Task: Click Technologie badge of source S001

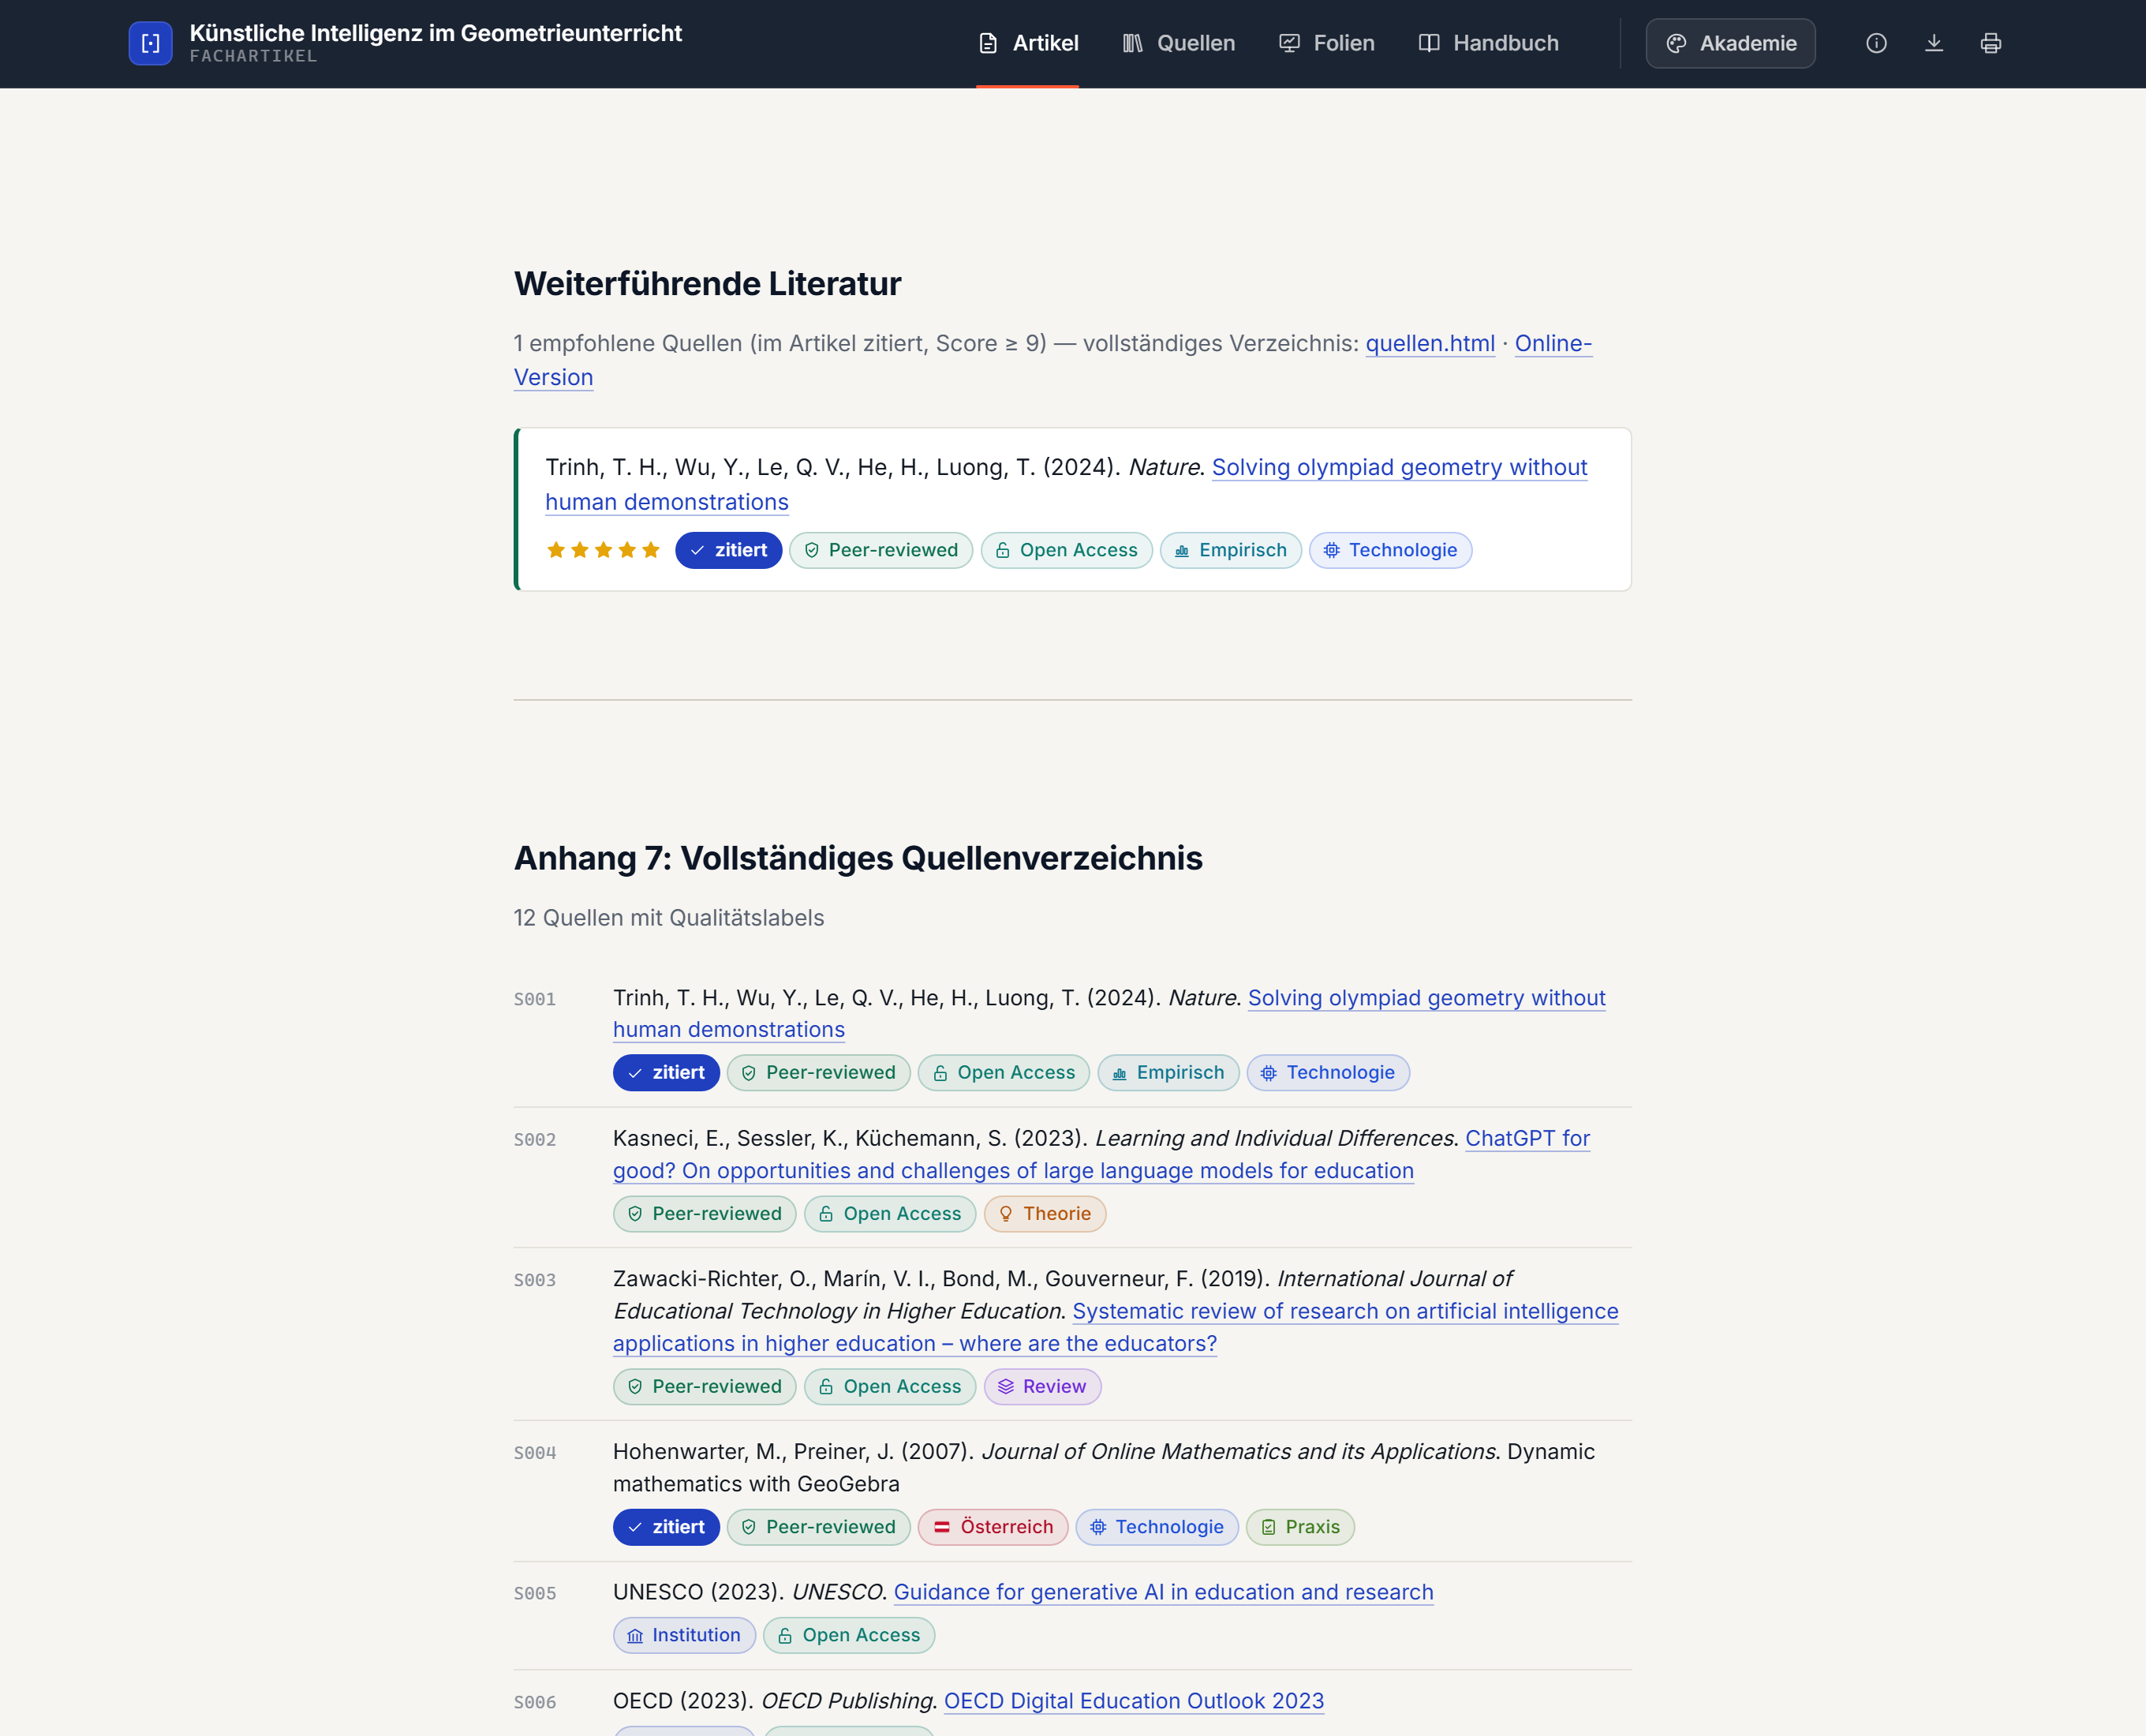Action: [1328, 1072]
